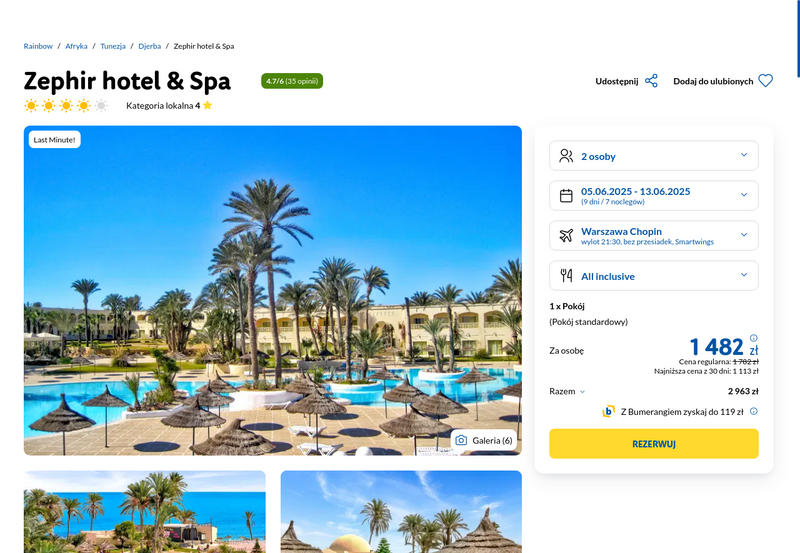
Task: Open the Warszawa Chopin departure dropdown
Action: (x=654, y=236)
